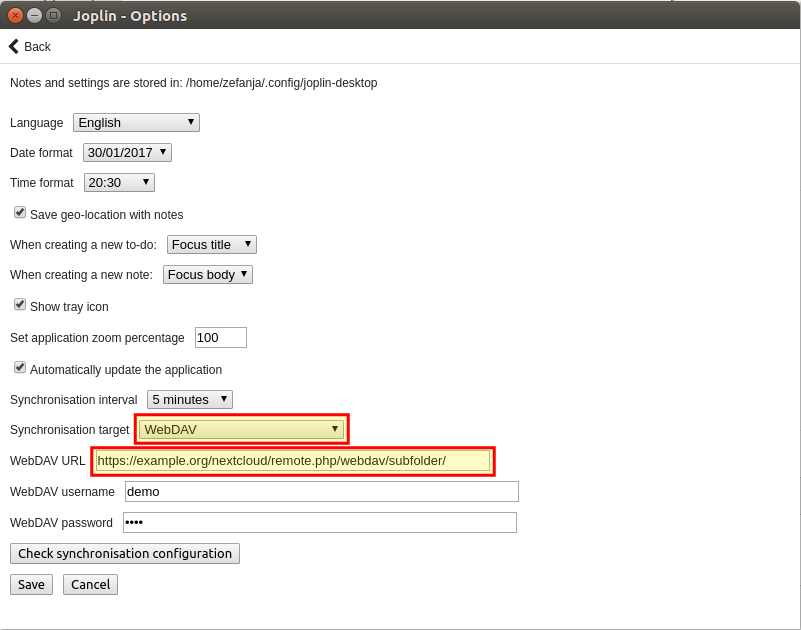Screen dimensions: 801x630
Task: Open the Synchronisation interval dropdown
Action: click(190, 400)
